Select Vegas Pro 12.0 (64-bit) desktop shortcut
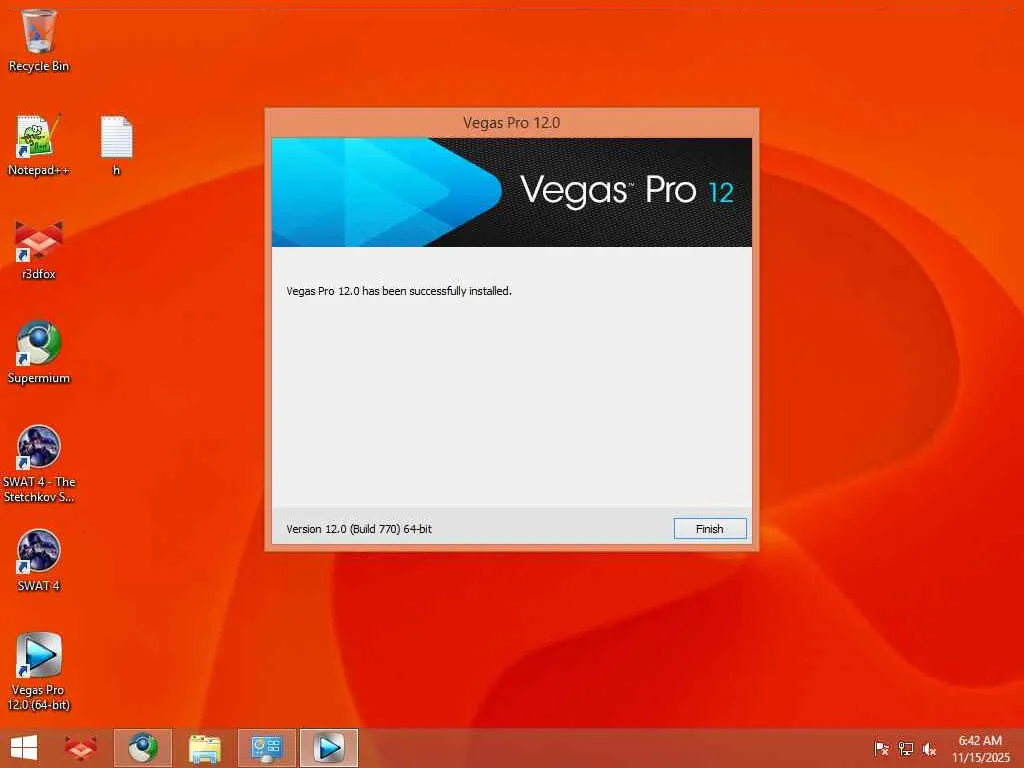The image size is (1024, 768). [x=39, y=672]
